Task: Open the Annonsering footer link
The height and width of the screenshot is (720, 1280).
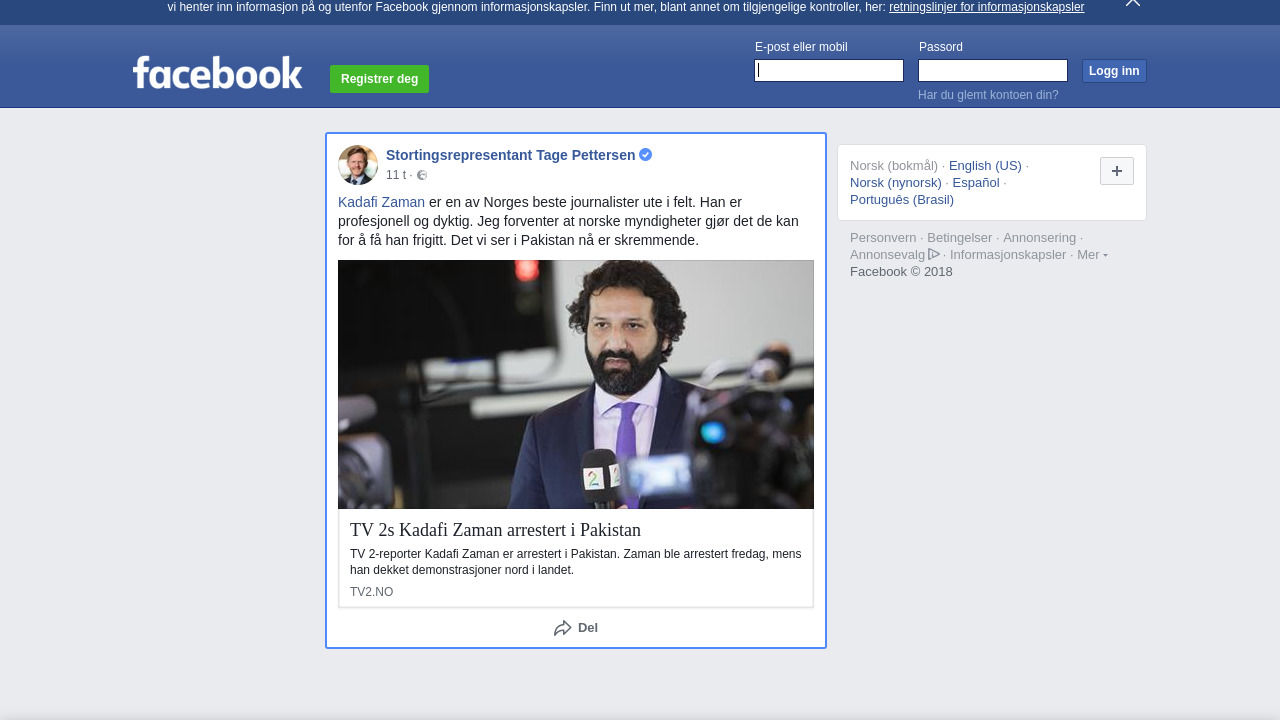Action: pyautogui.click(x=1039, y=238)
